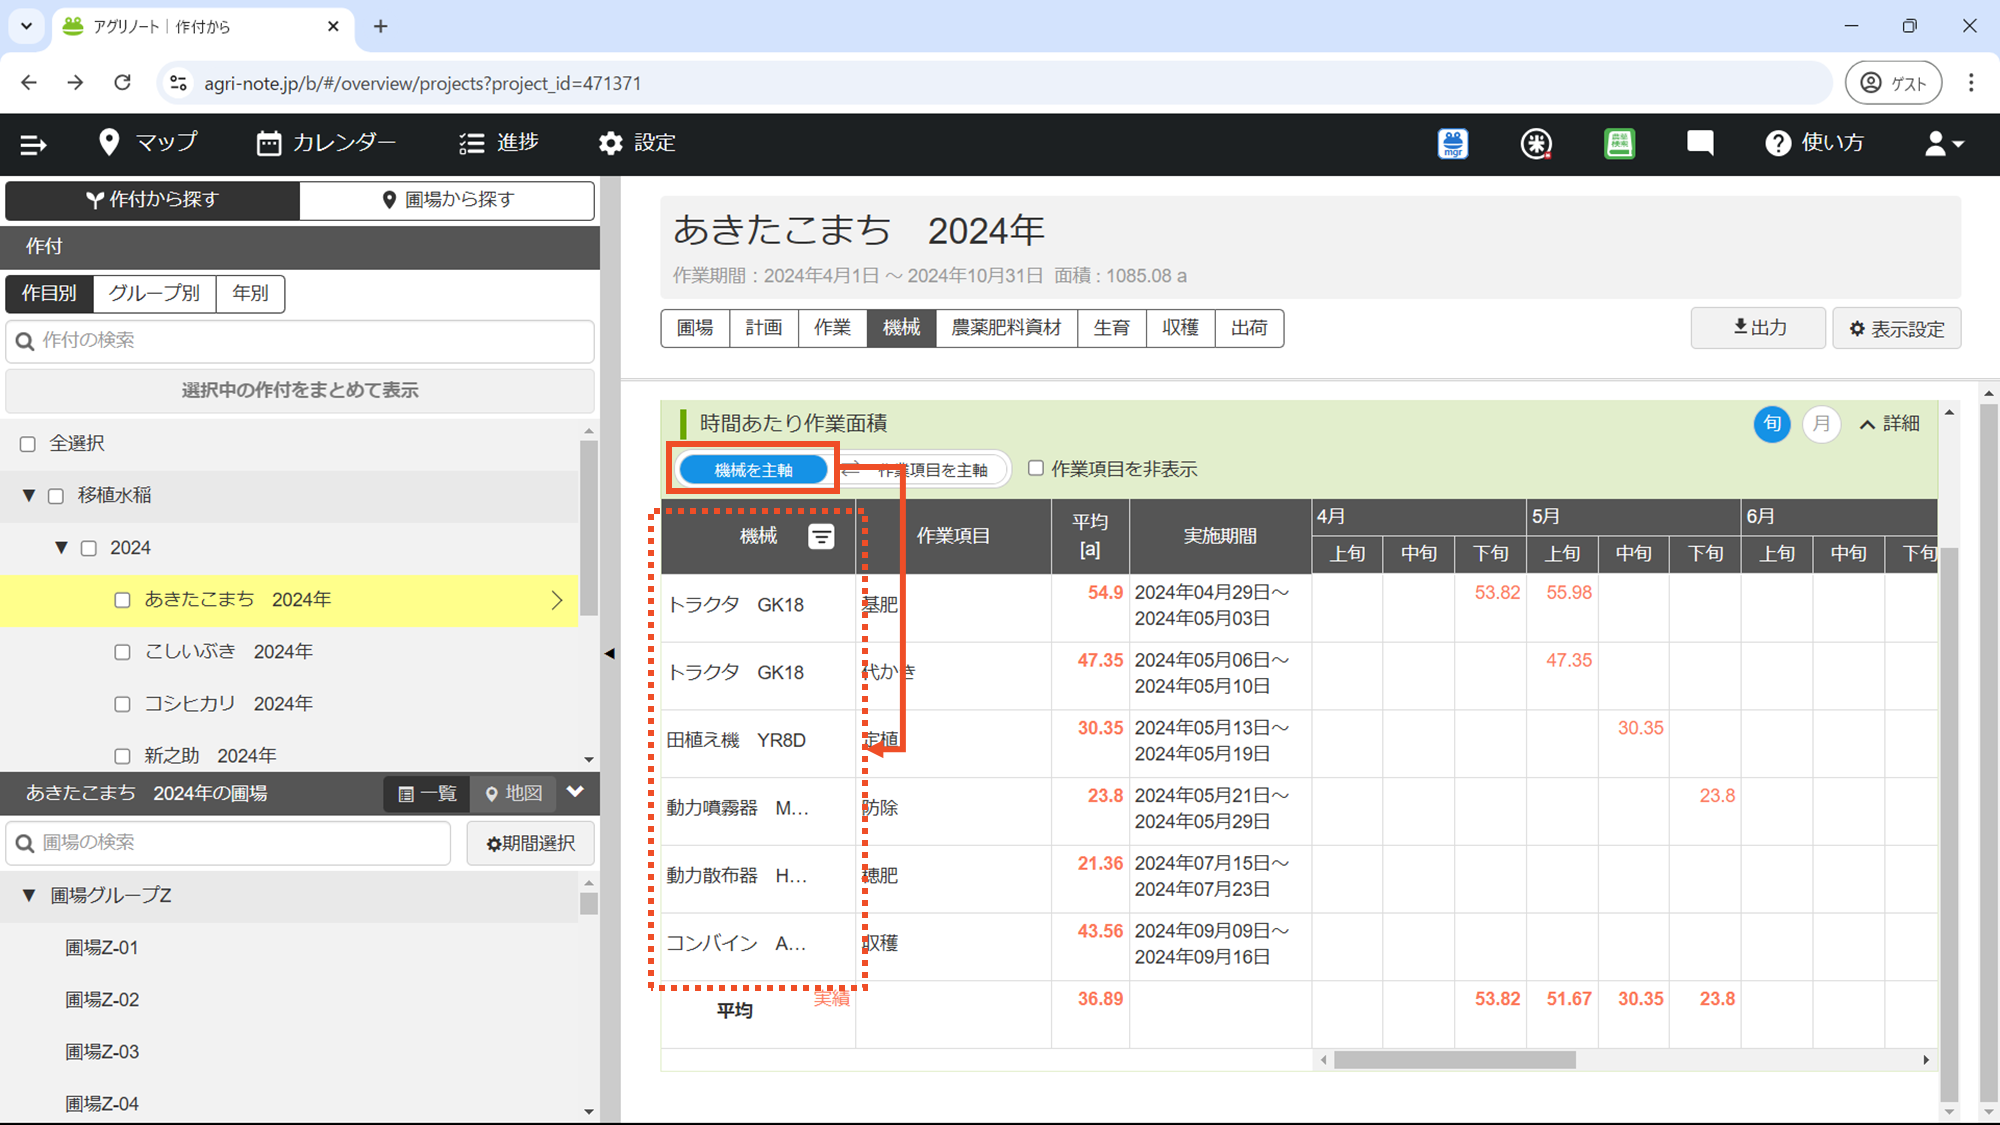Open the hamburger side menu icon
This screenshot has width=2000, height=1125.
[x=33, y=144]
